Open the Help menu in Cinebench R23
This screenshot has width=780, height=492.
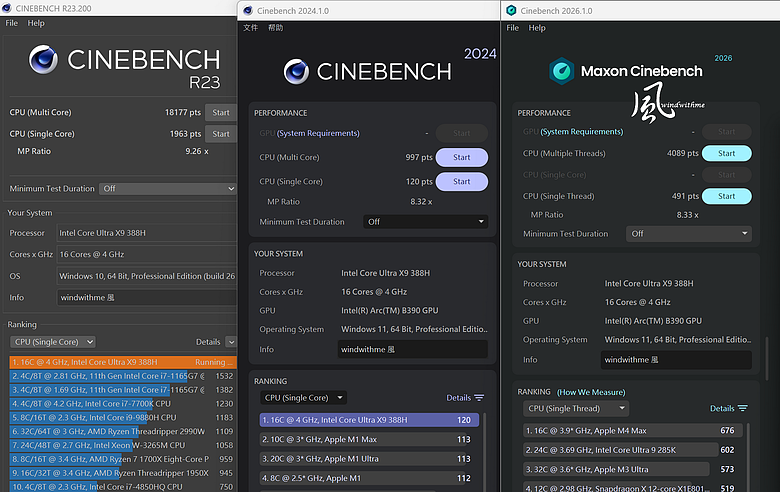coord(36,23)
